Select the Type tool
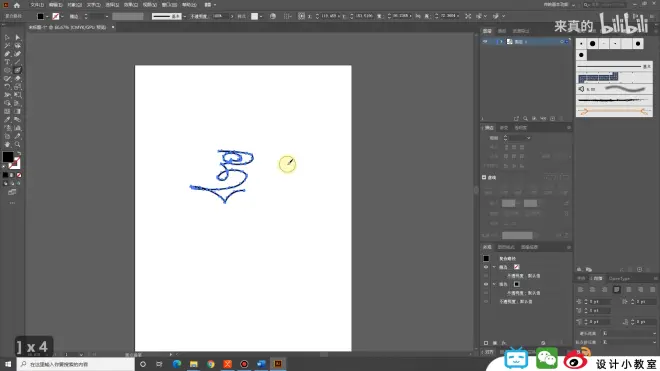 (7, 62)
